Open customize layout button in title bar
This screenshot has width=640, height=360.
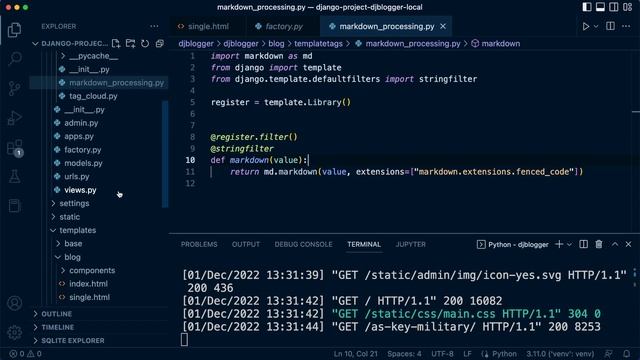point(628,7)
